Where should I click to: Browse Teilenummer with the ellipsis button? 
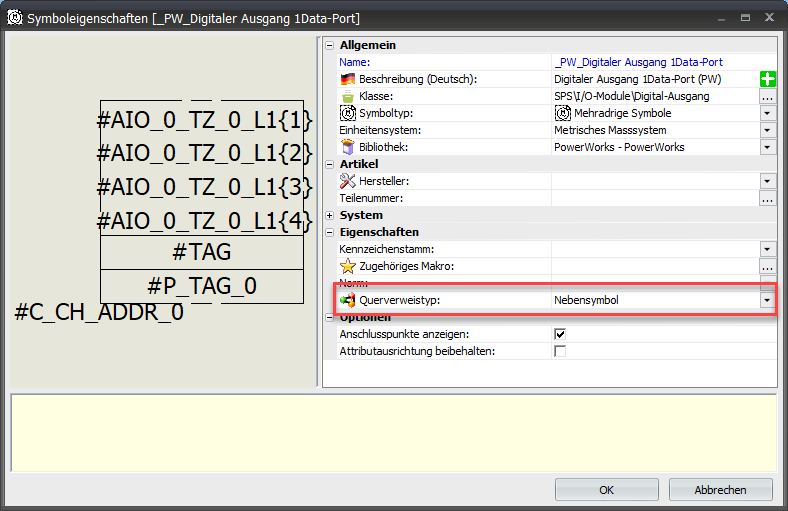click(x=767, y=198)
